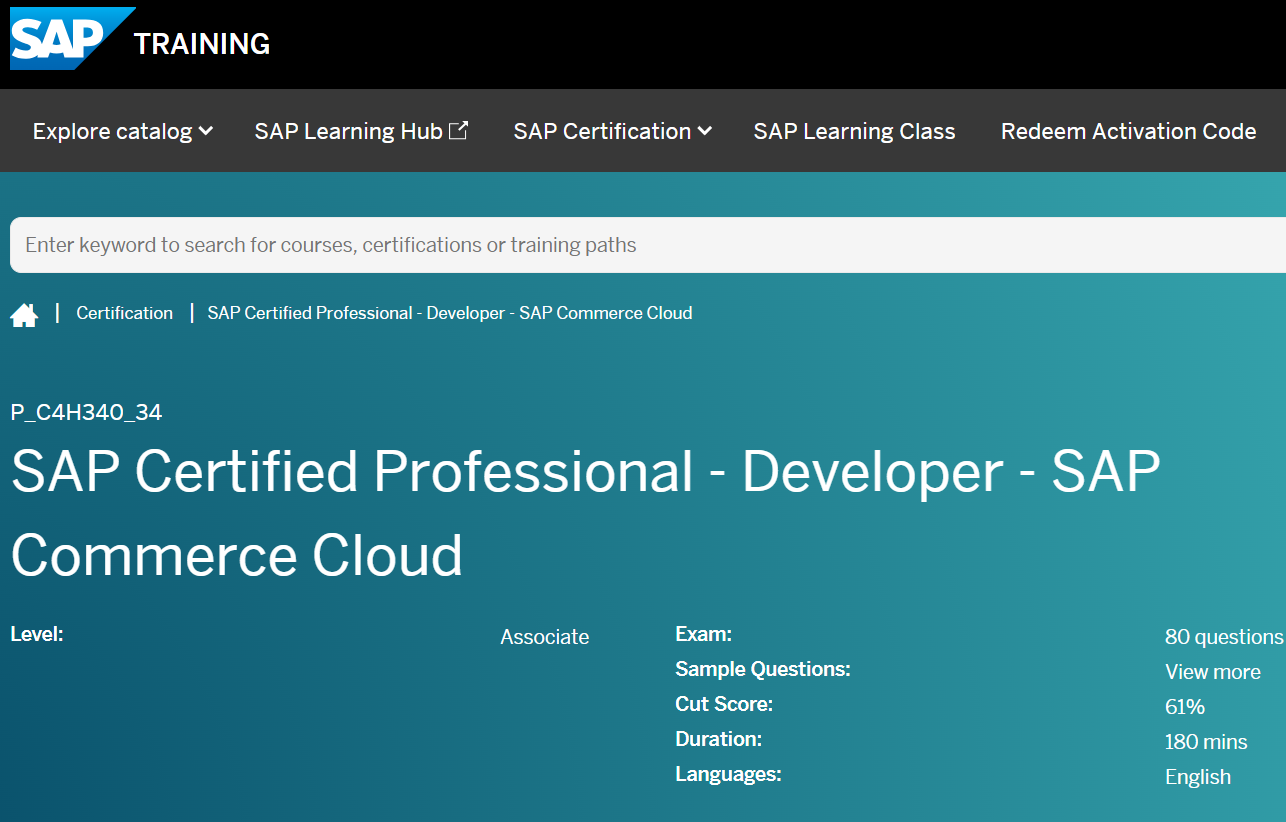Image resolution: width=1286 pixels, height=822 pixels.
Task: Click the SAP Commerce Cloud breadcrumb link
Action: [x=450, y=313]
